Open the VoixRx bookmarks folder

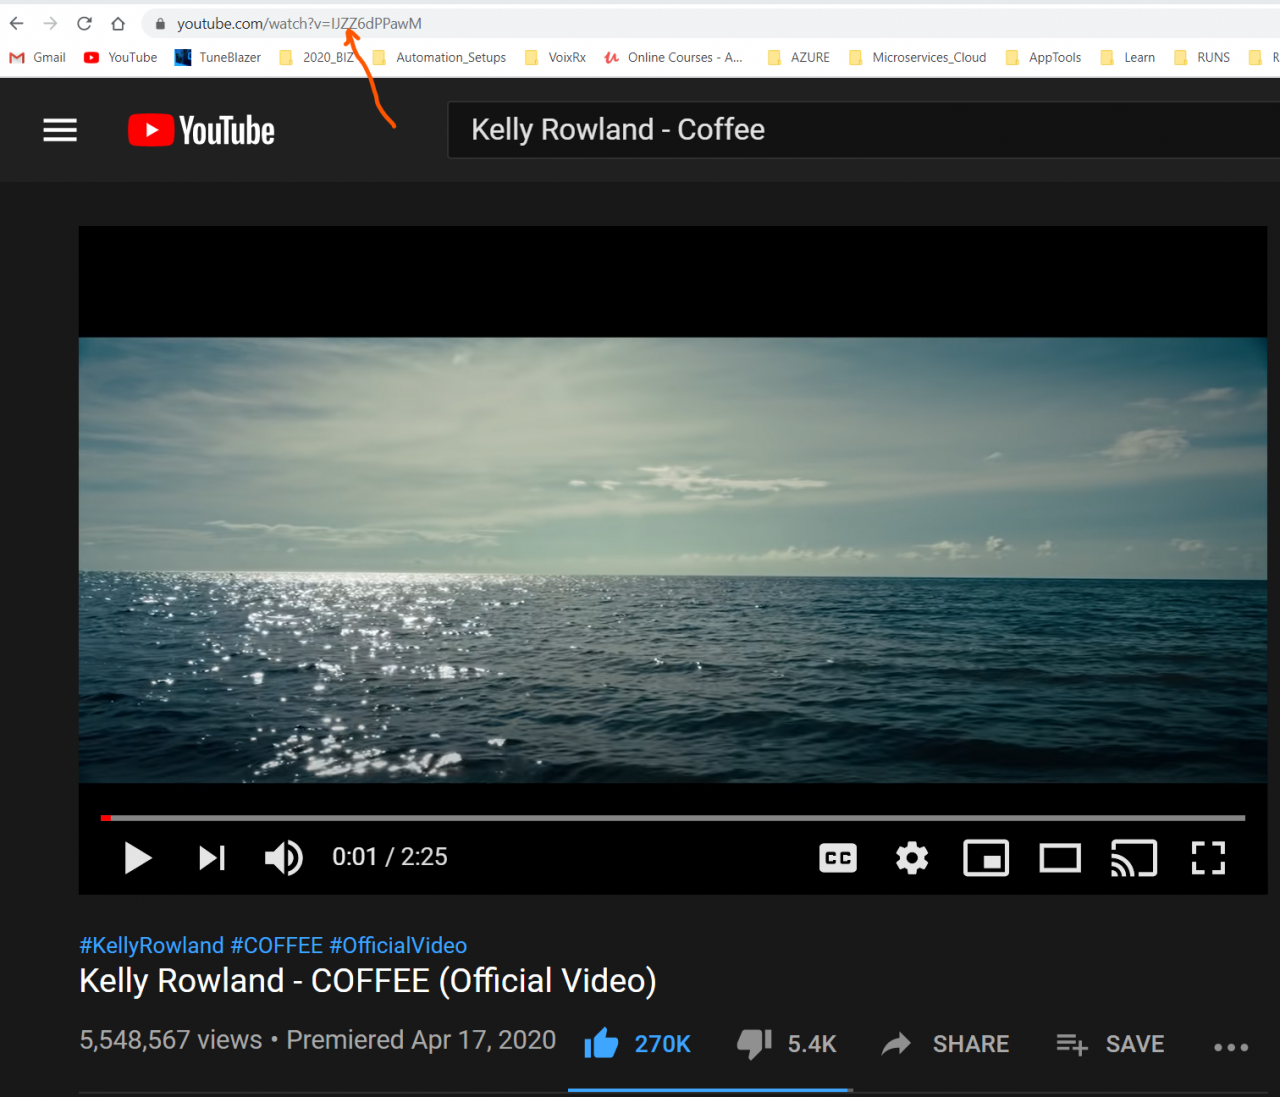[x=556, y=57]
